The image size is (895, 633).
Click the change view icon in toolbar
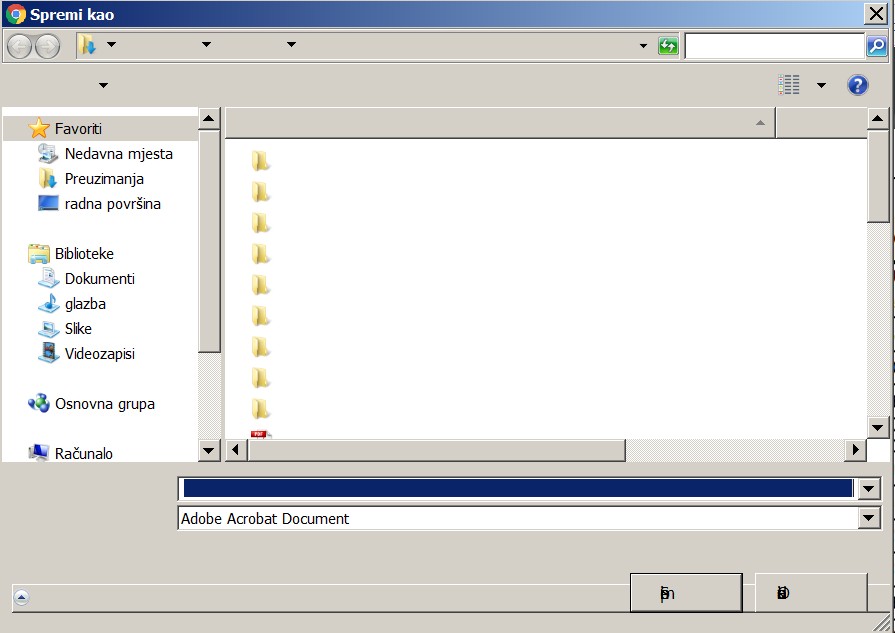789,85
